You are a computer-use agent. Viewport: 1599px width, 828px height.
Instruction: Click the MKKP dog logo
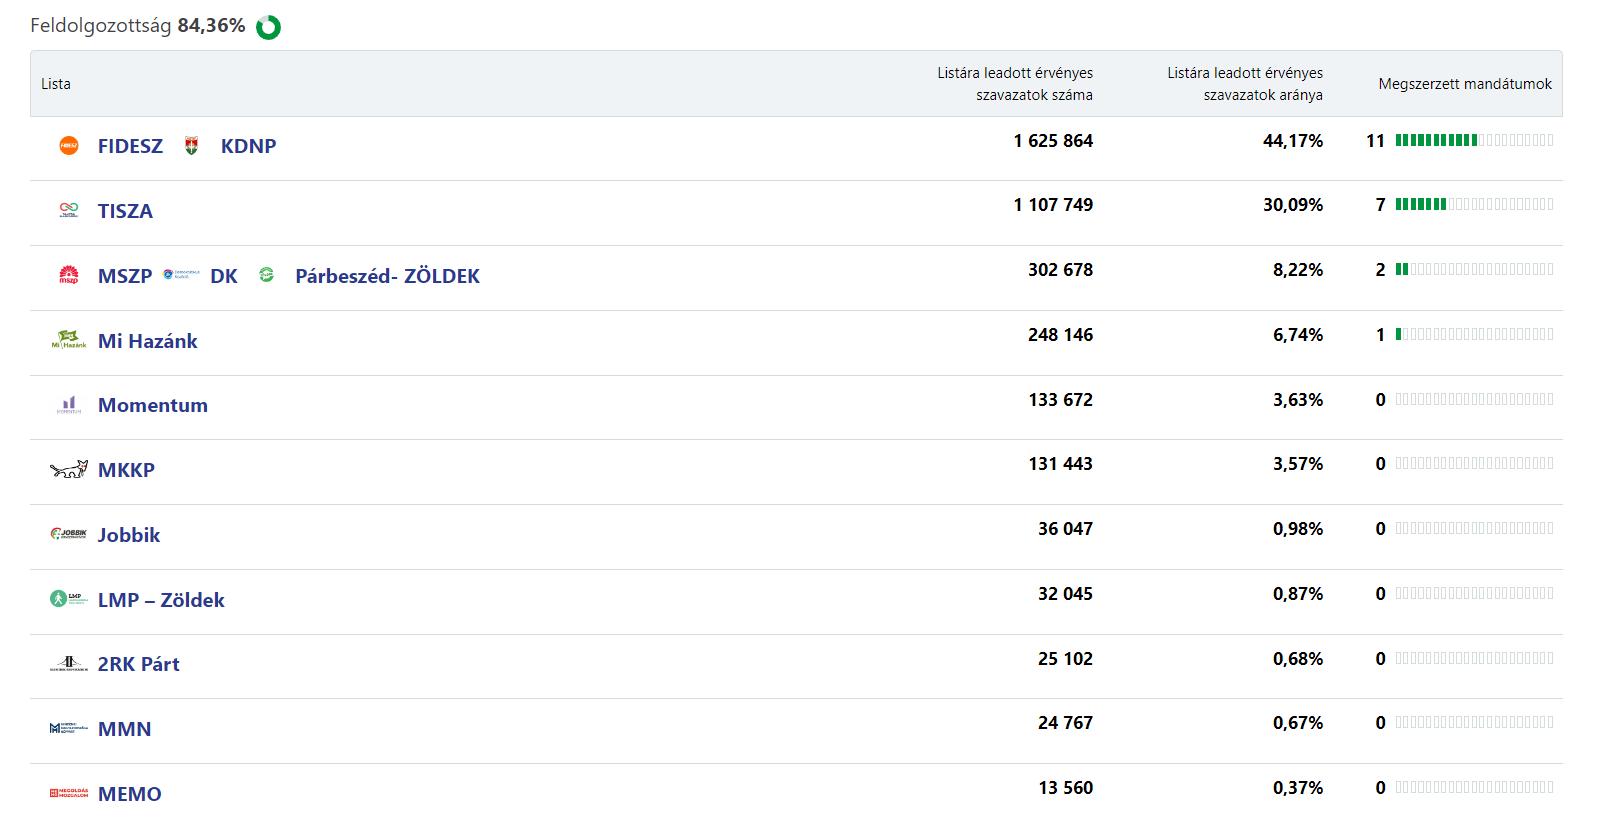tap(69, 469)
